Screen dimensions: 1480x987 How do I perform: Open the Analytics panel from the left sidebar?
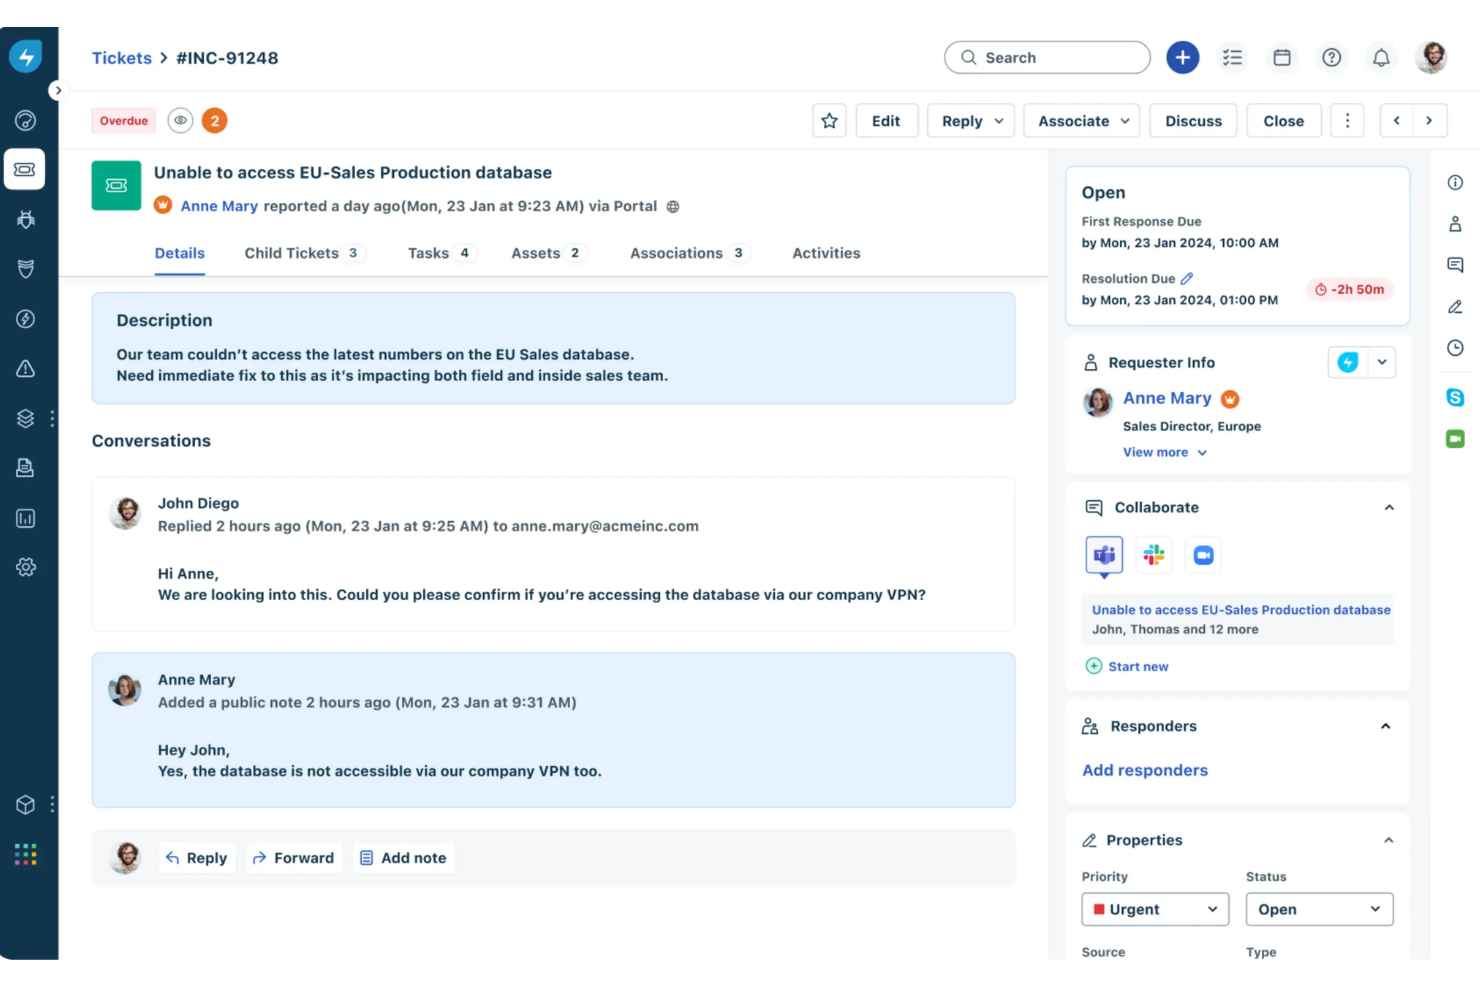26,518
